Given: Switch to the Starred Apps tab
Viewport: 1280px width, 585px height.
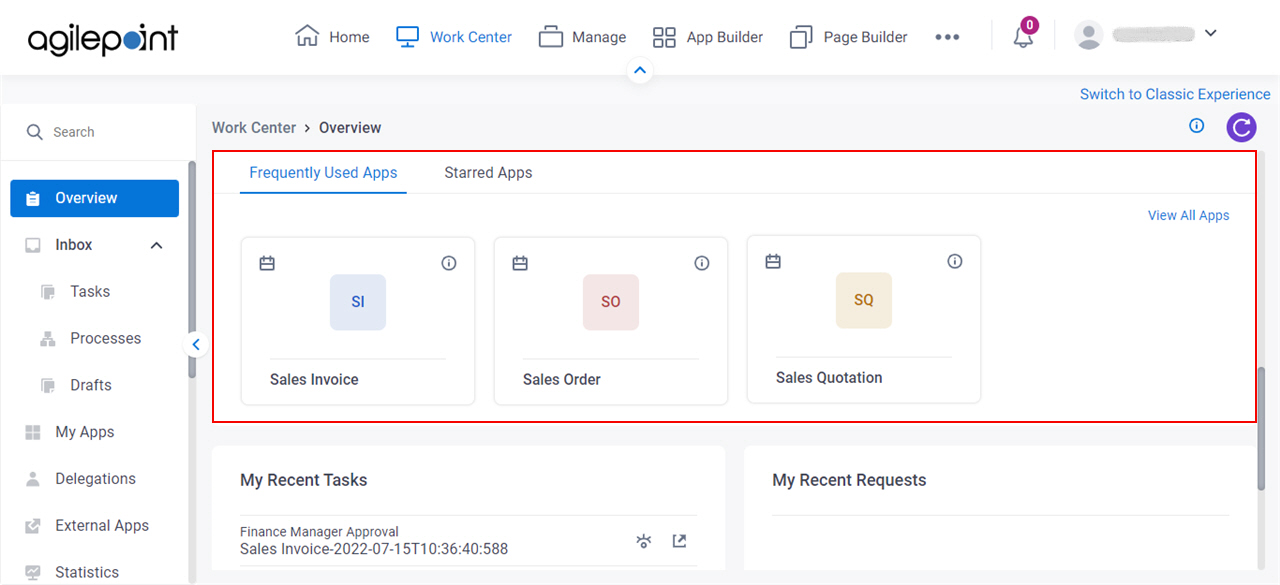Looking at the screenshot, I should (488, 173).
